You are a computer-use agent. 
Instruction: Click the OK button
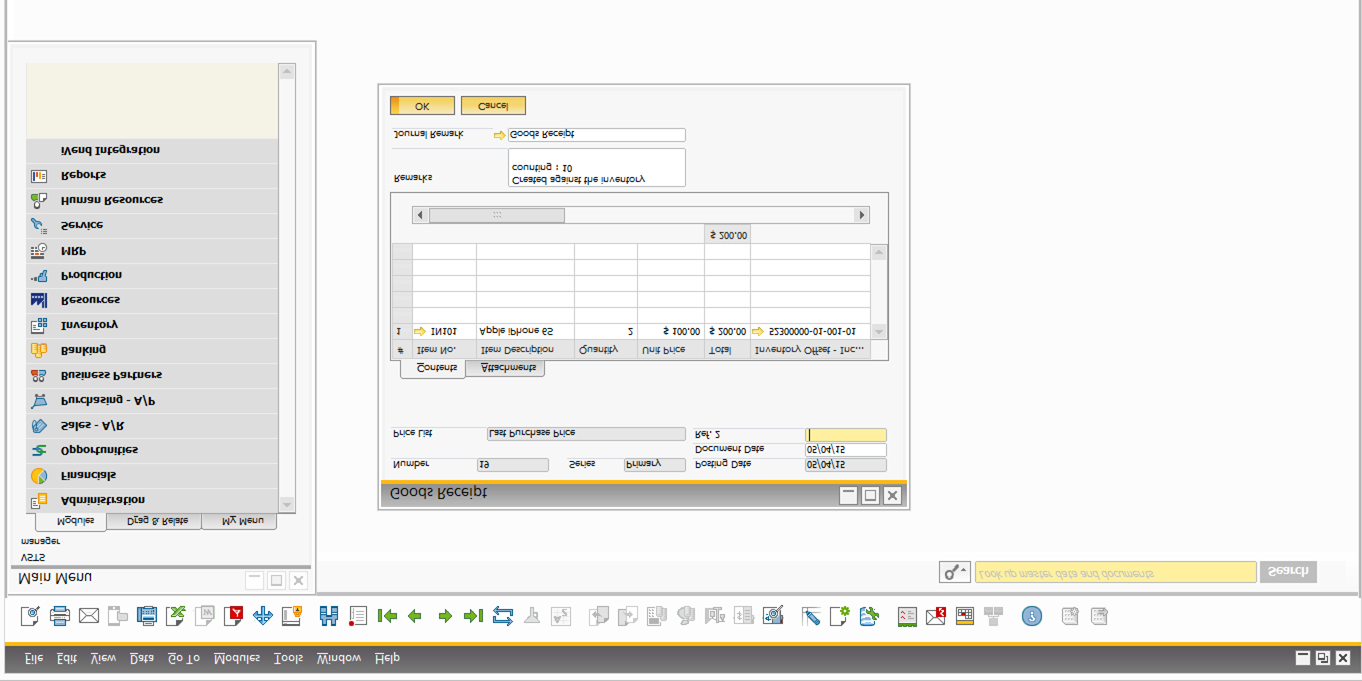point(423,106)
